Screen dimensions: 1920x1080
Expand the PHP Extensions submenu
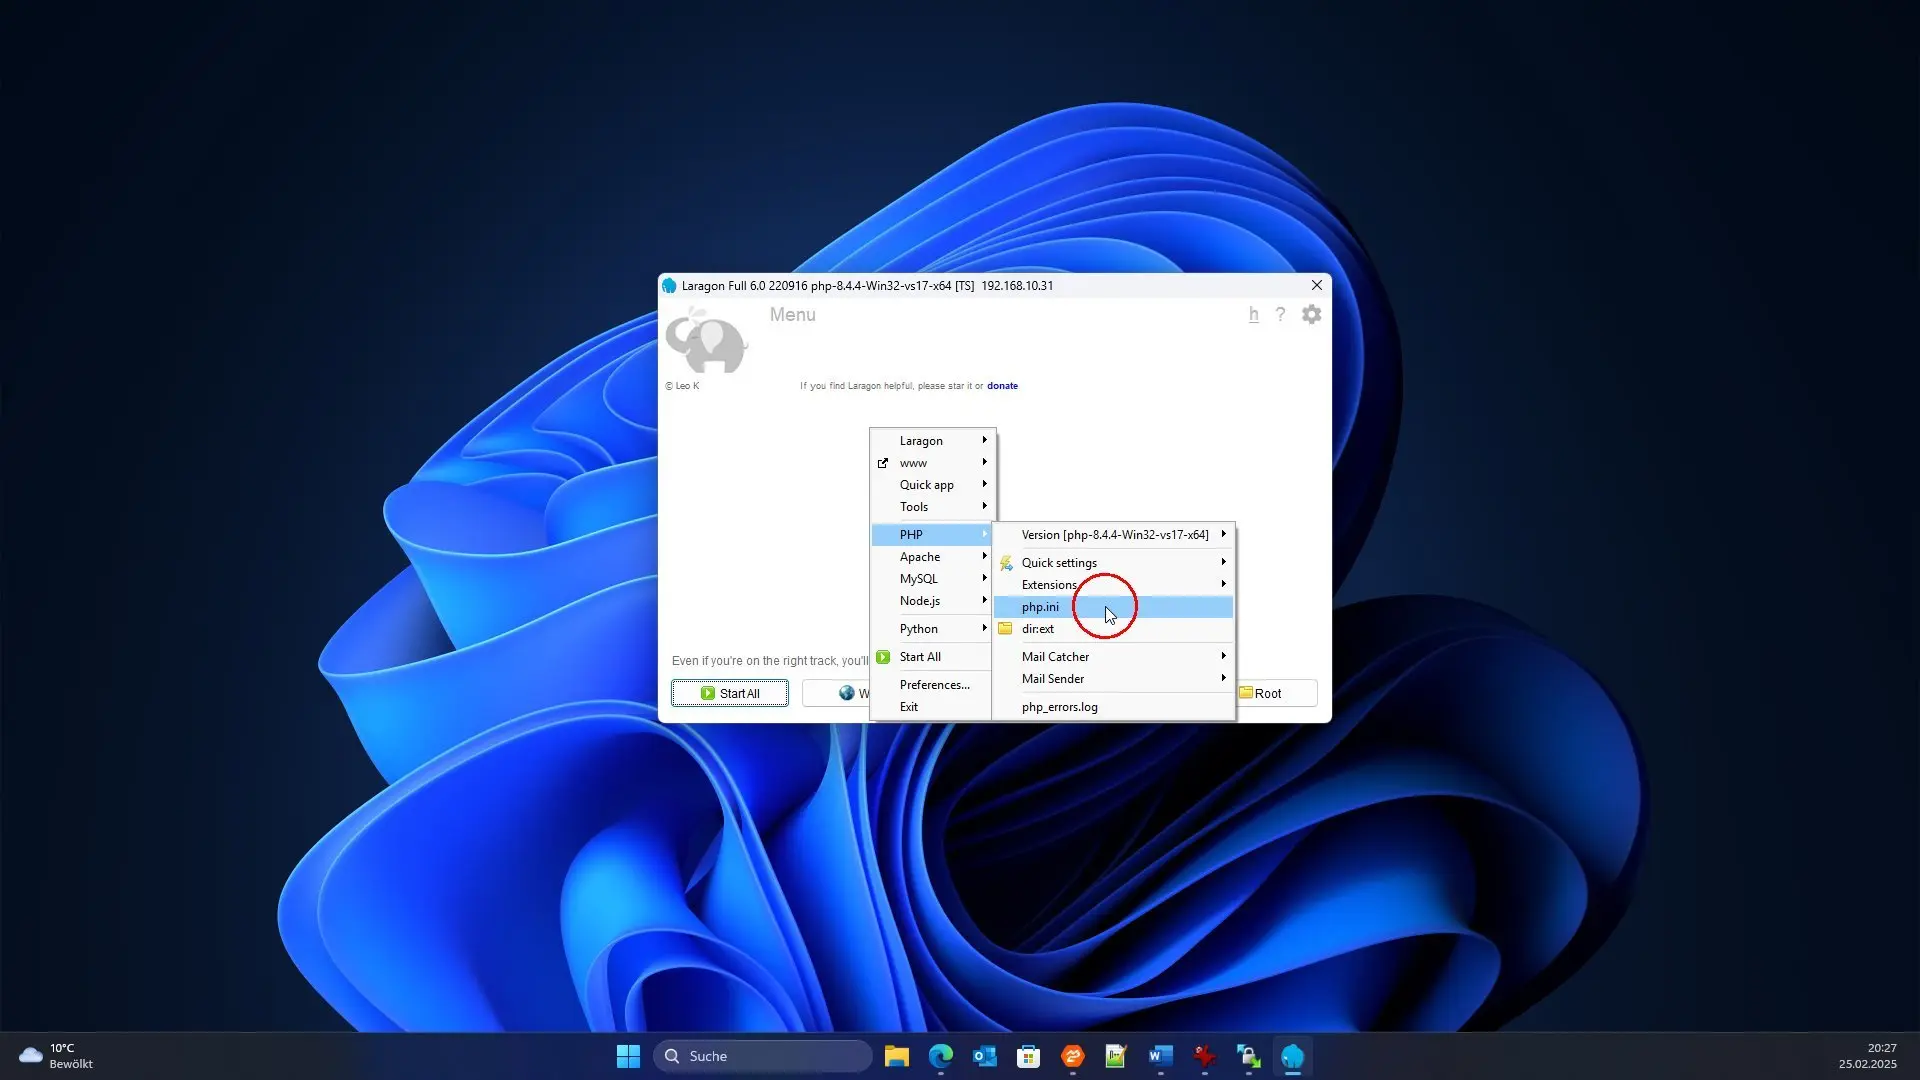(1113, 585)
